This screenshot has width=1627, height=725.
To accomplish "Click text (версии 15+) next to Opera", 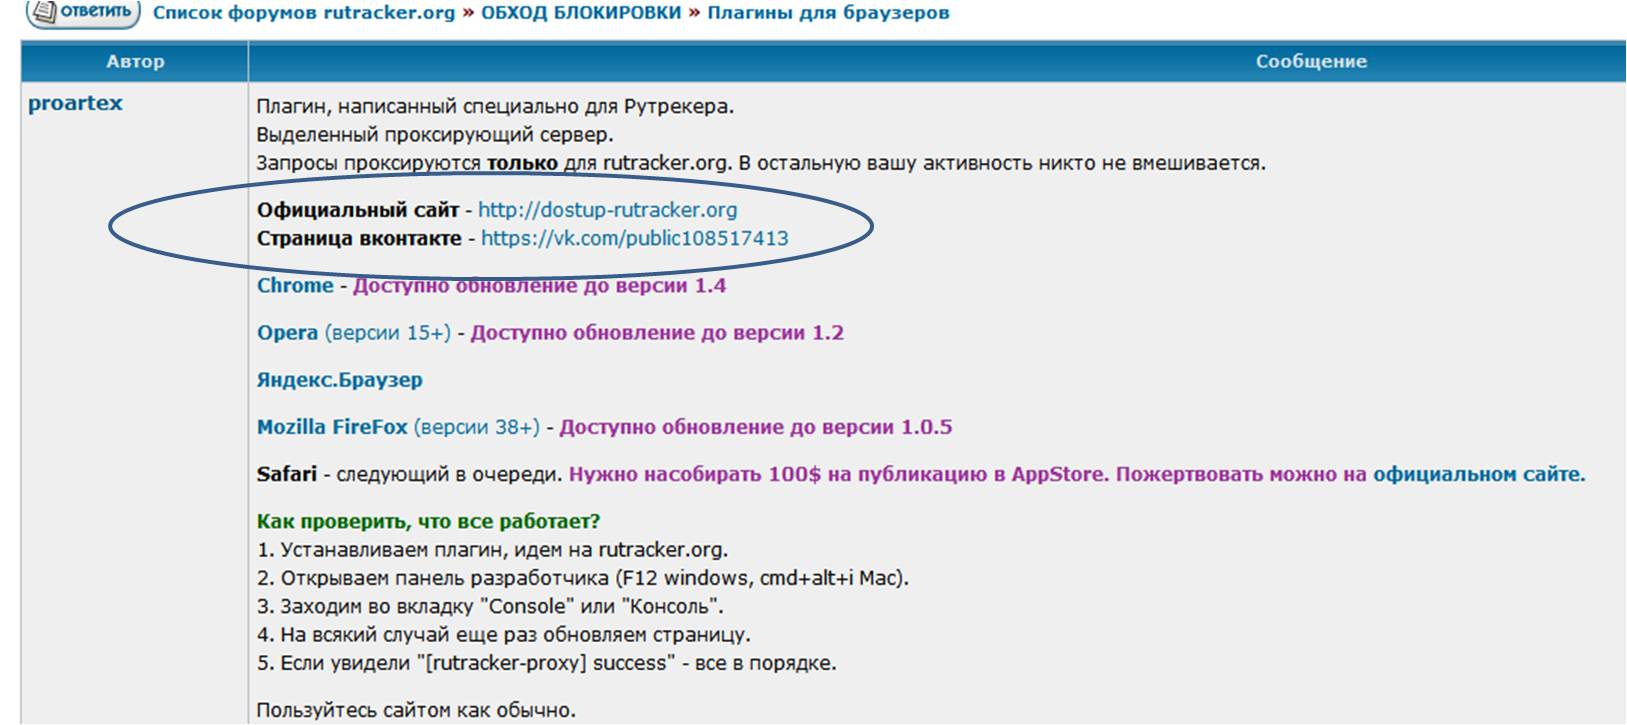I will point(388,333).
